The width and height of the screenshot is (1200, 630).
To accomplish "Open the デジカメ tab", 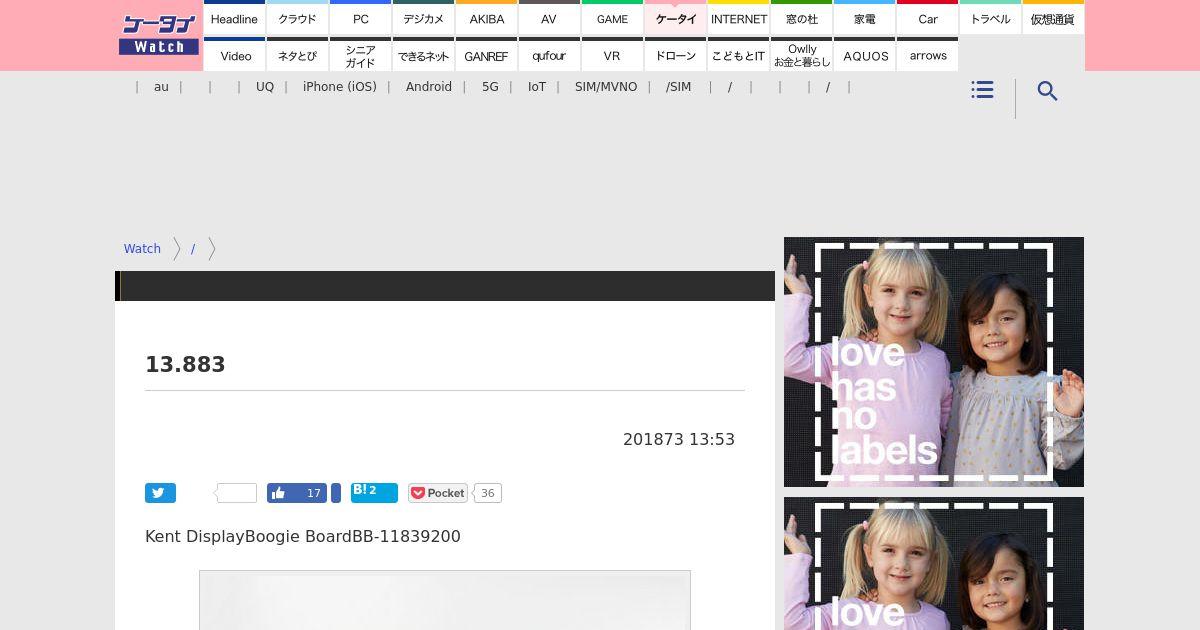I will pyautogui.click(x=423, y=18).
